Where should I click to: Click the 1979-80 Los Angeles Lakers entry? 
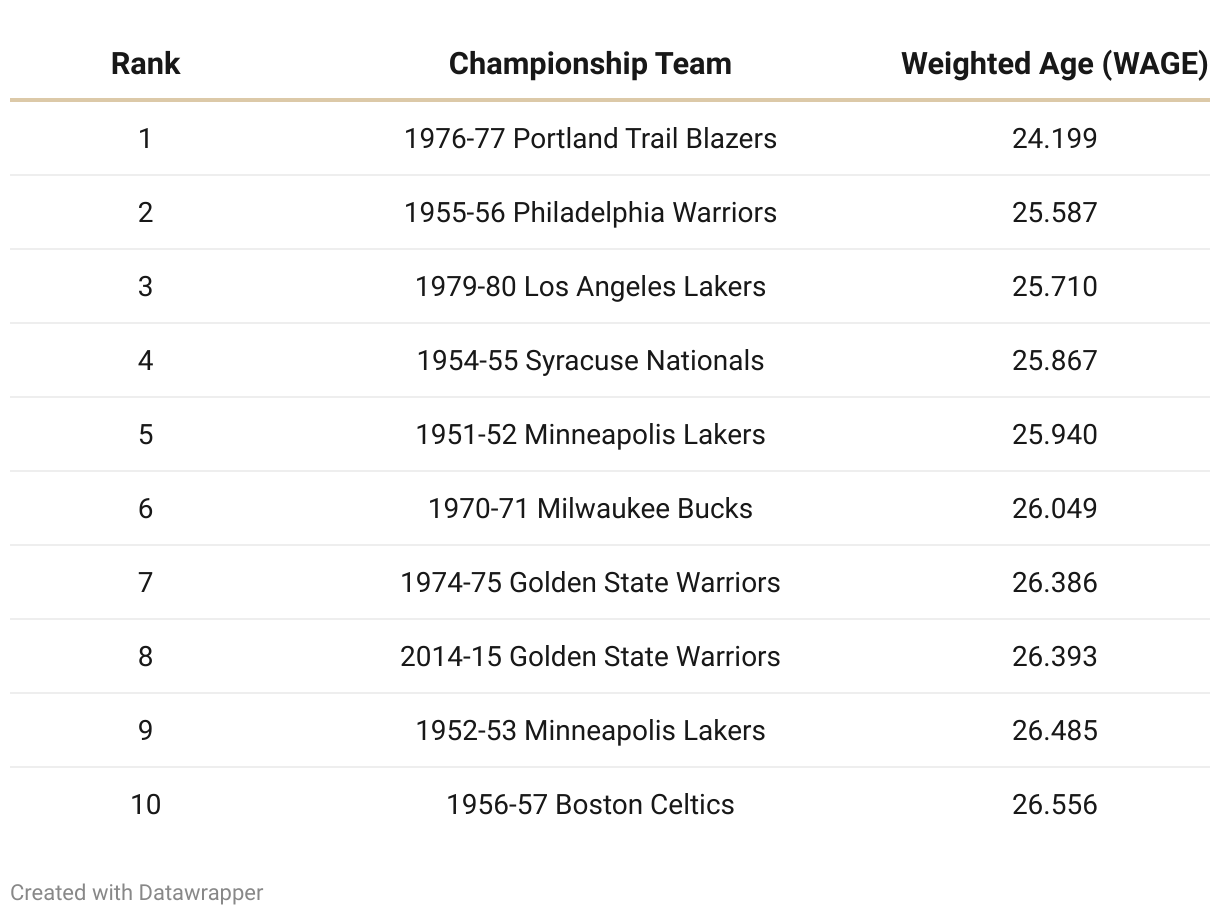tap(590, 286)
